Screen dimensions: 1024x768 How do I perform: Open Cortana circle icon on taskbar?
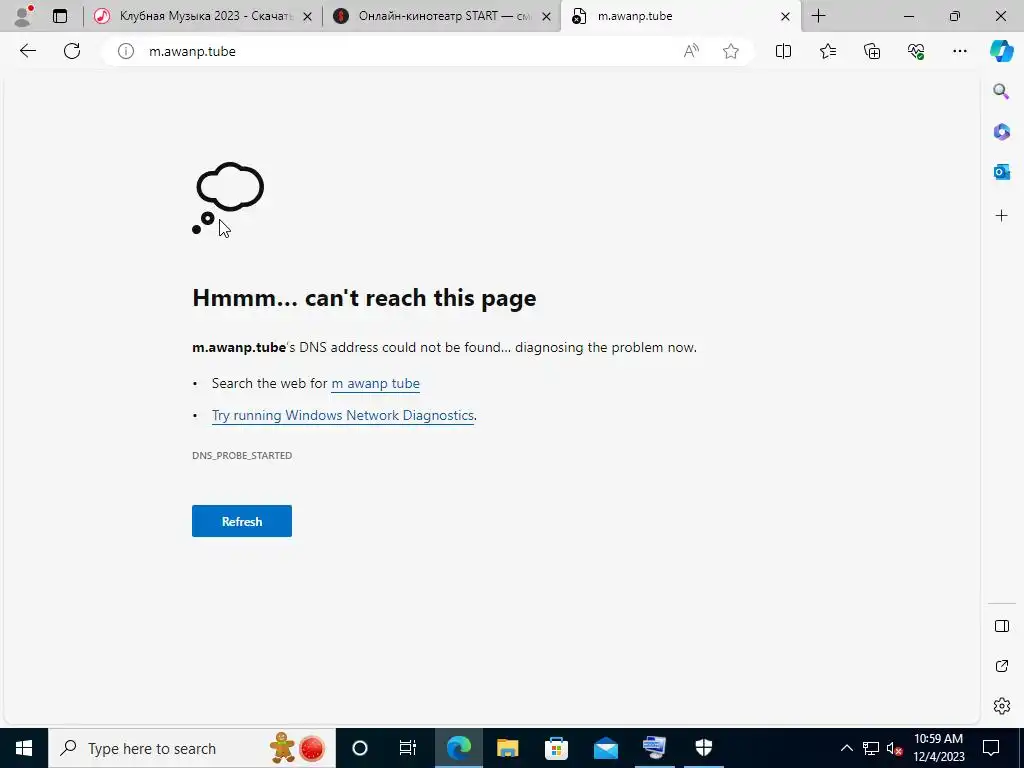360,748
